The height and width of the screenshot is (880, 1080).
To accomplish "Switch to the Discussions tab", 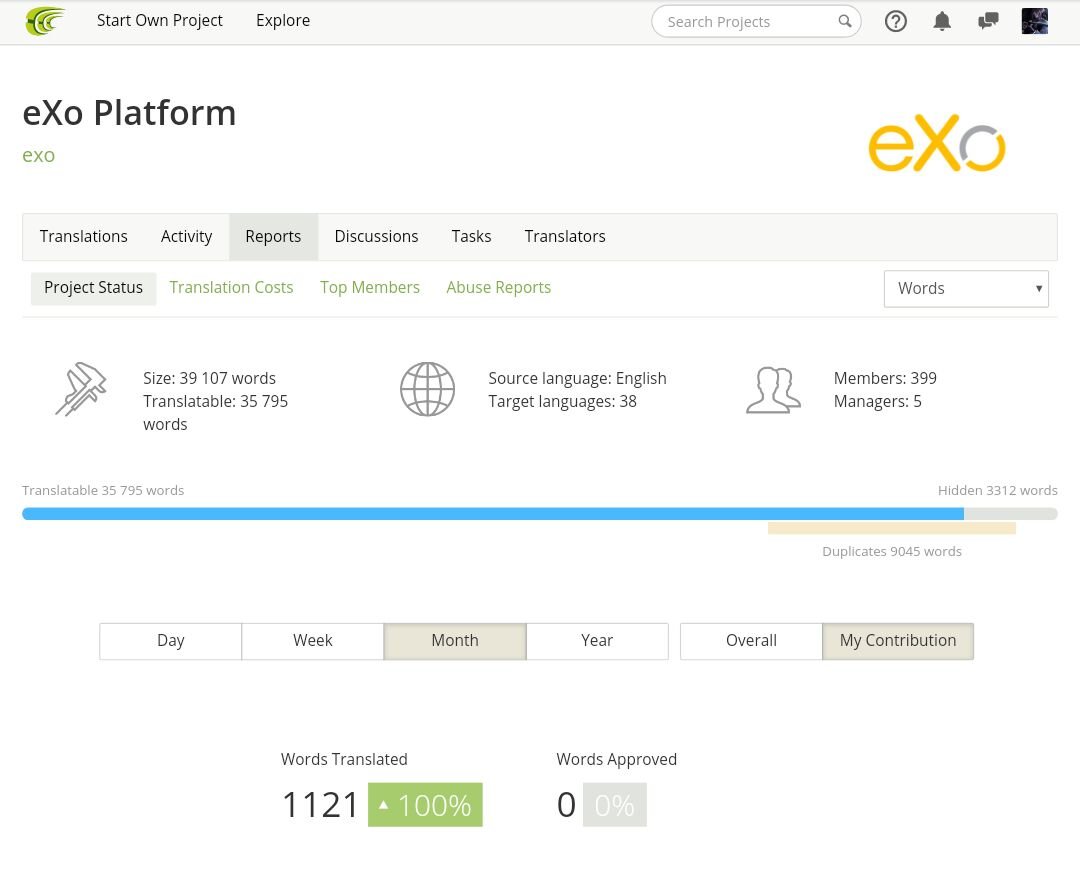I will point(376,236).
